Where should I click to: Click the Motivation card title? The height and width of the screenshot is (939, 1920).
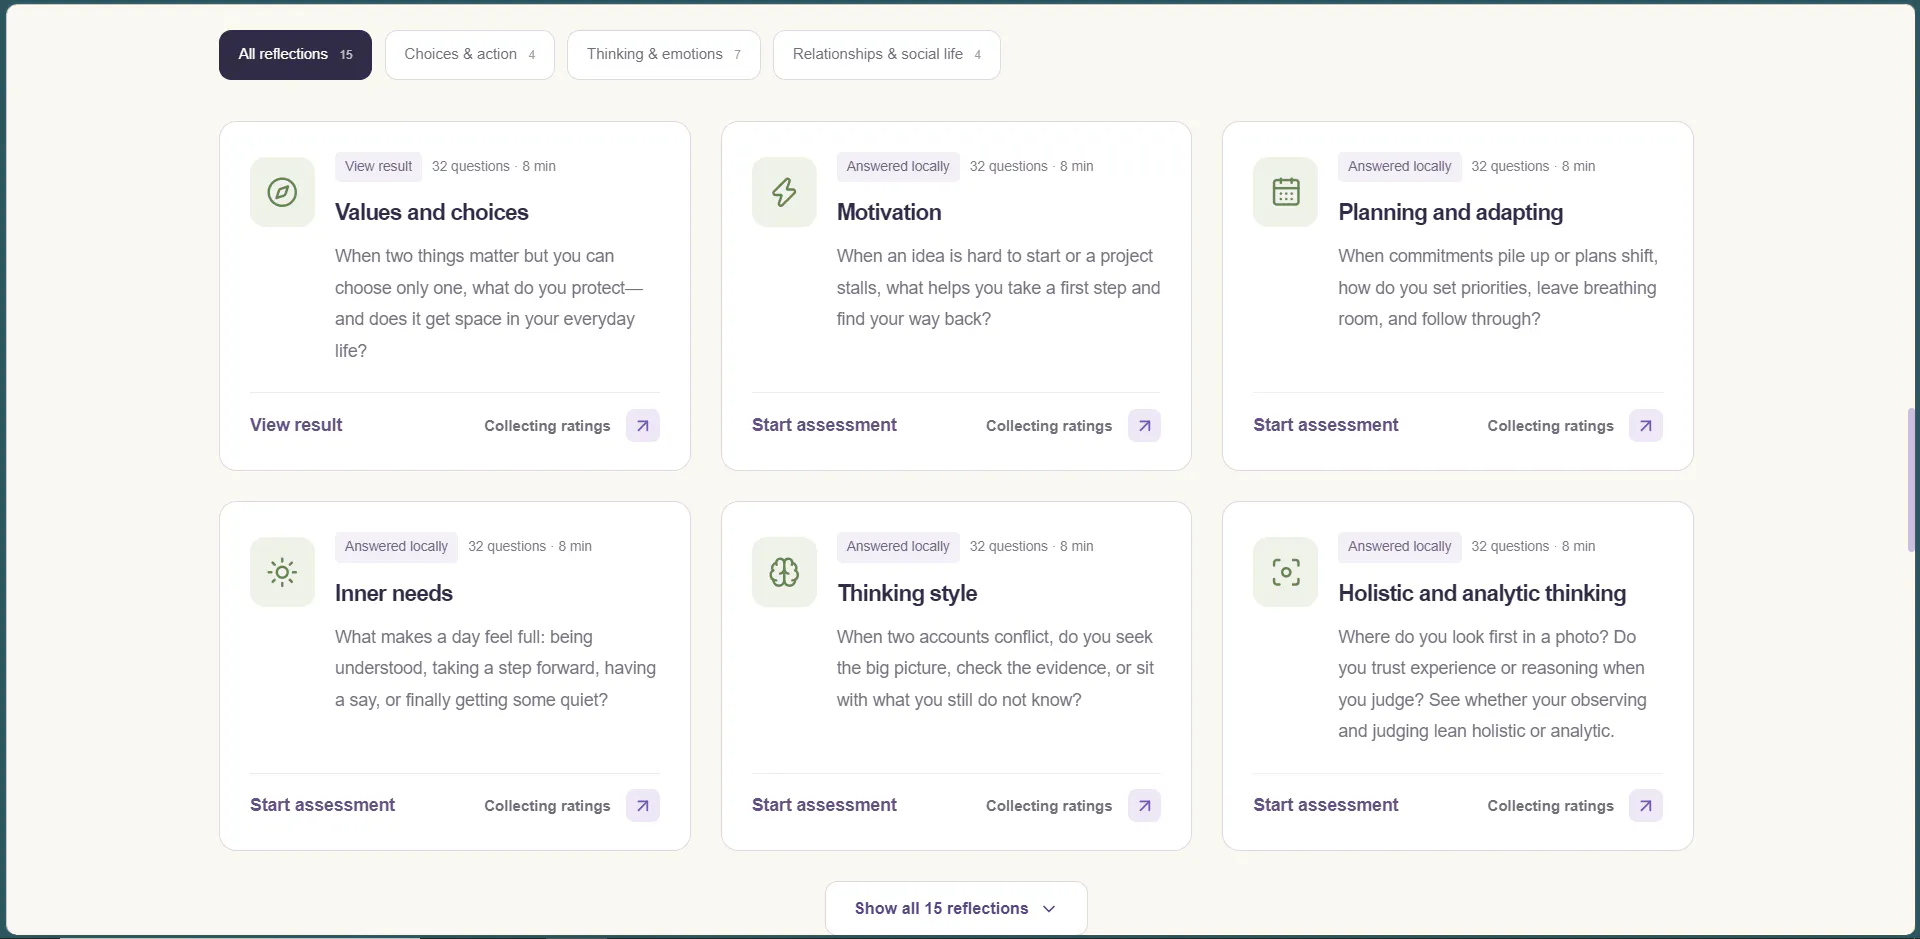889,212
